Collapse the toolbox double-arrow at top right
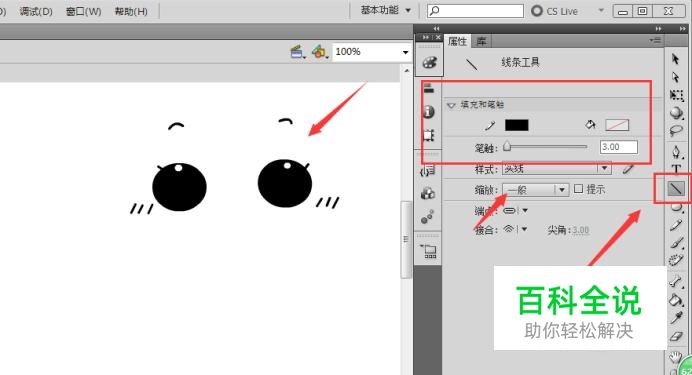 [683, 29]
